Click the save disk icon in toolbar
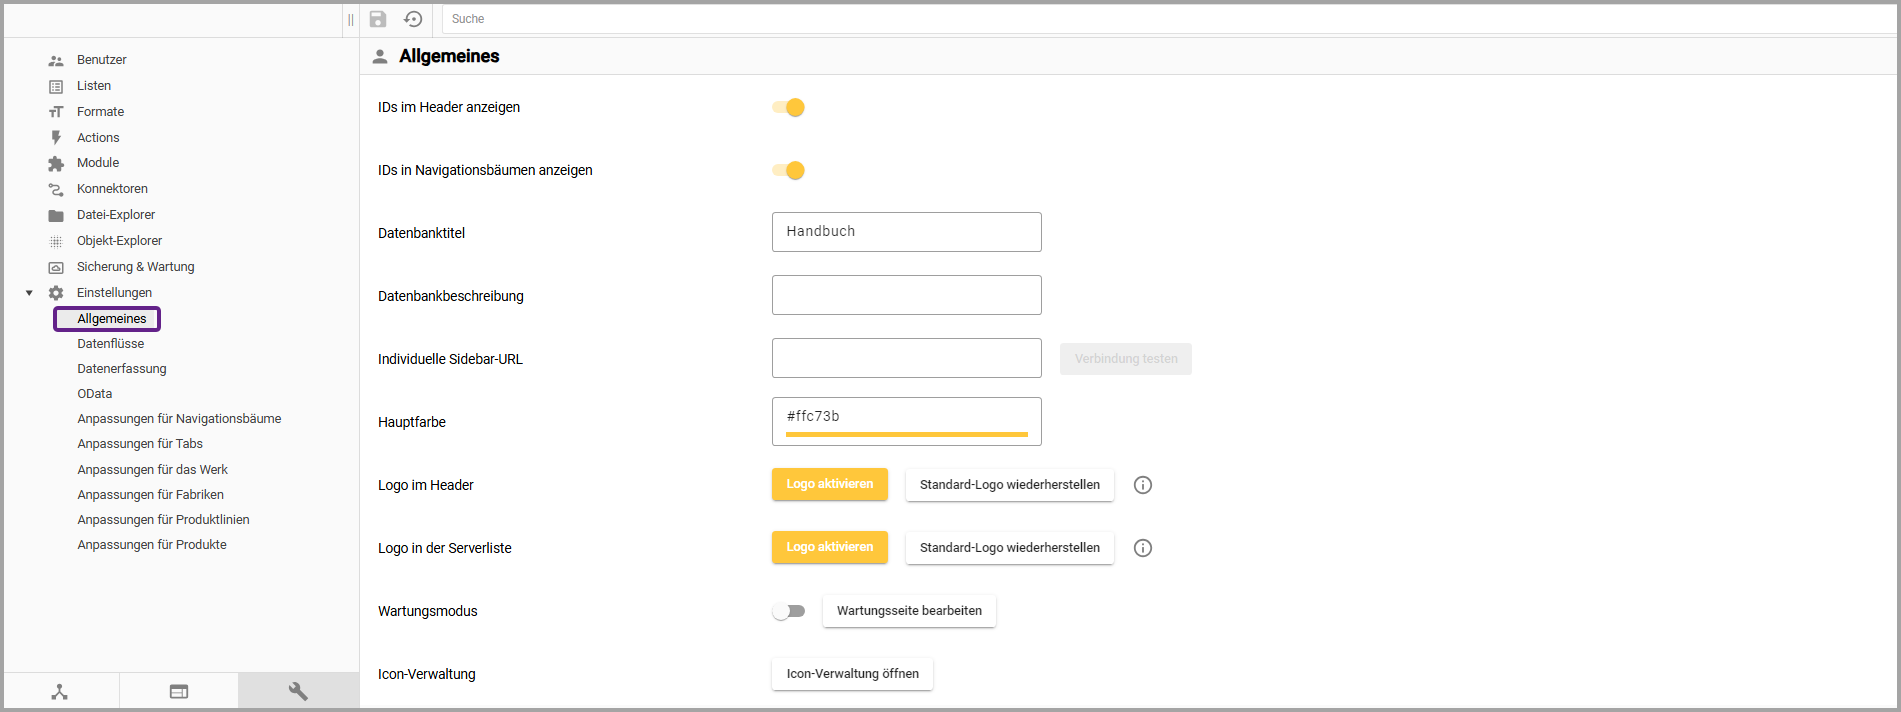The height and width of the screenshot is (712, 1901). point(378,19)
